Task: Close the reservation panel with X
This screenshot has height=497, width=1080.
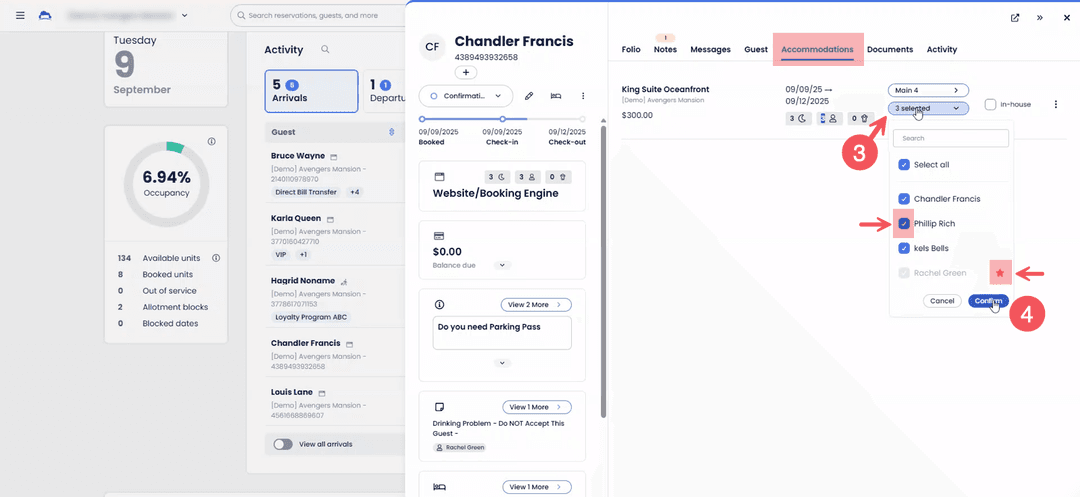Action: 1066,18
